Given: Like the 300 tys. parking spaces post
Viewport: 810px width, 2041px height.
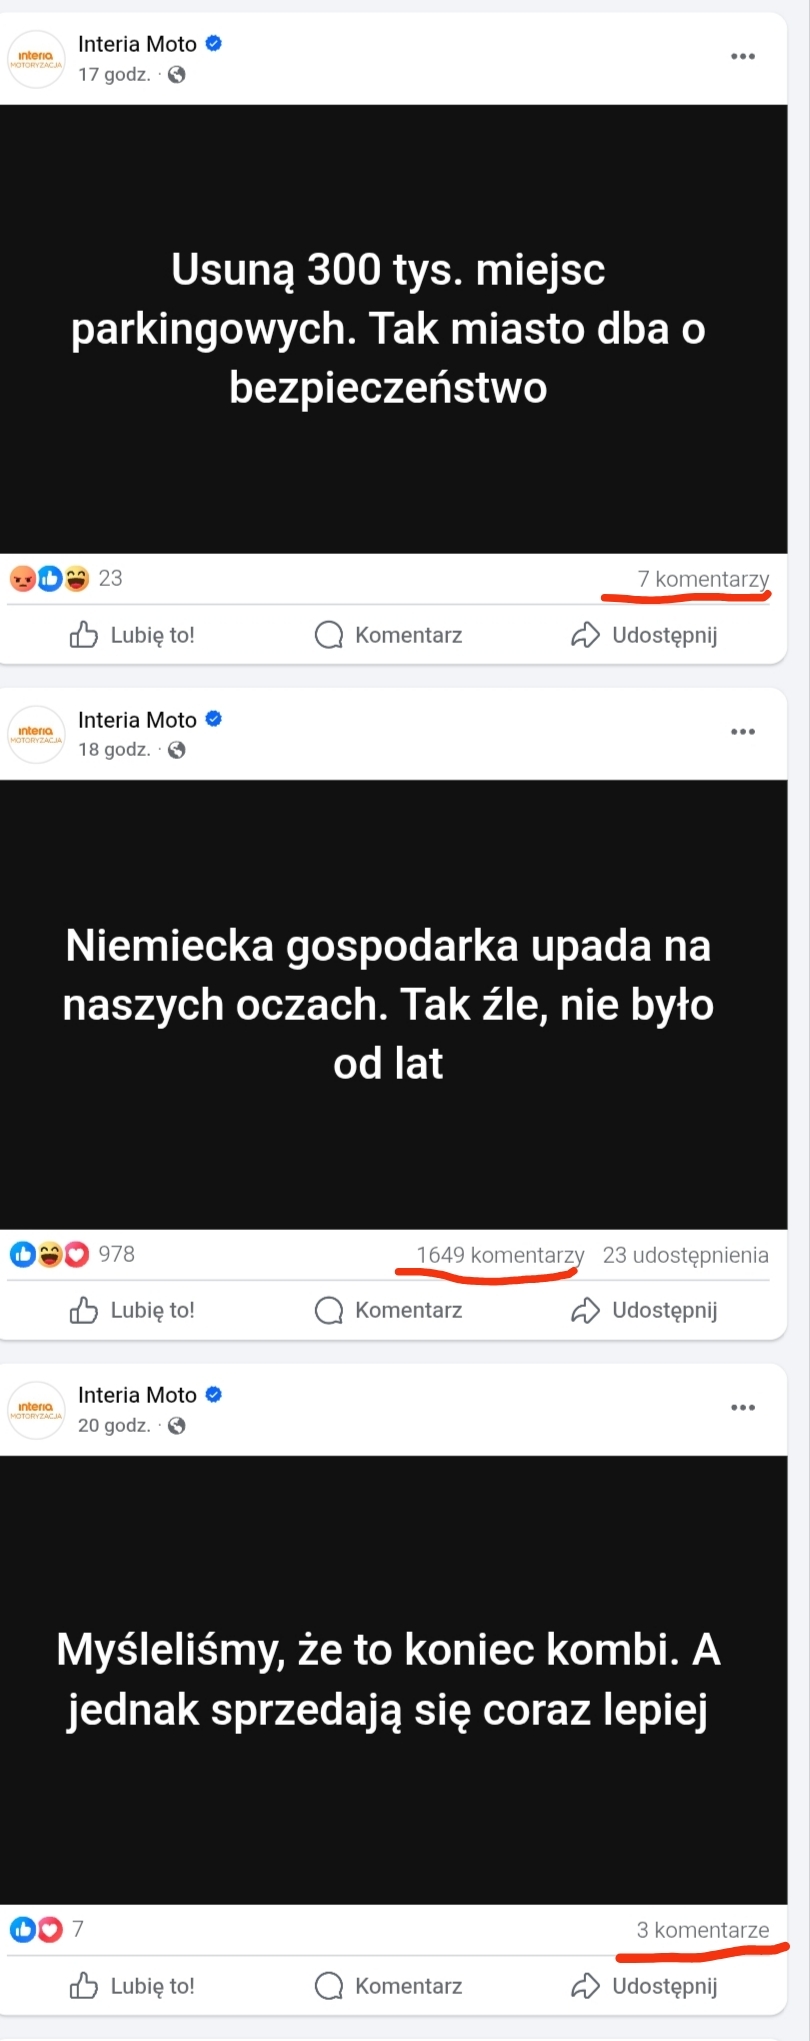Looking at the screenshot, I should [x=133, y=635].
